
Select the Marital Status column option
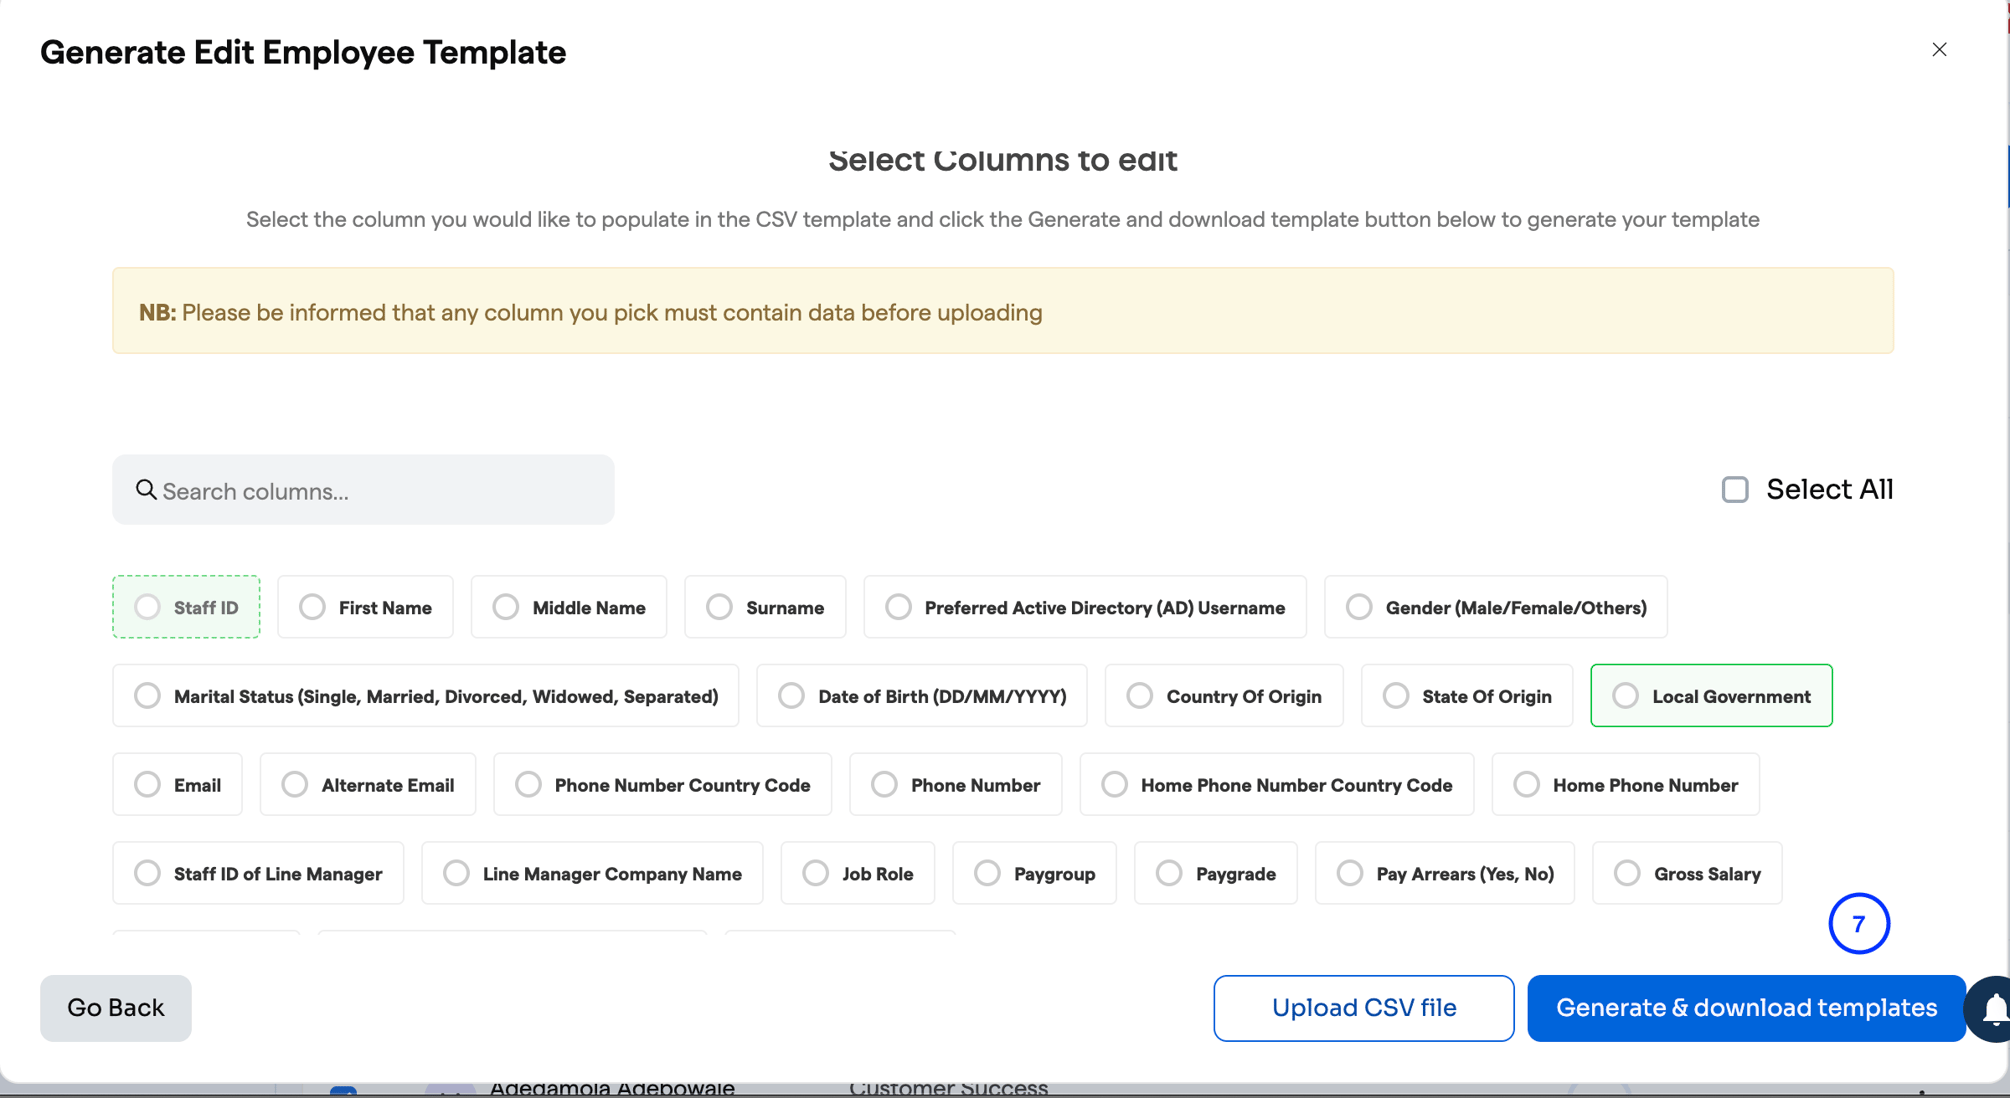click(426, 696)
